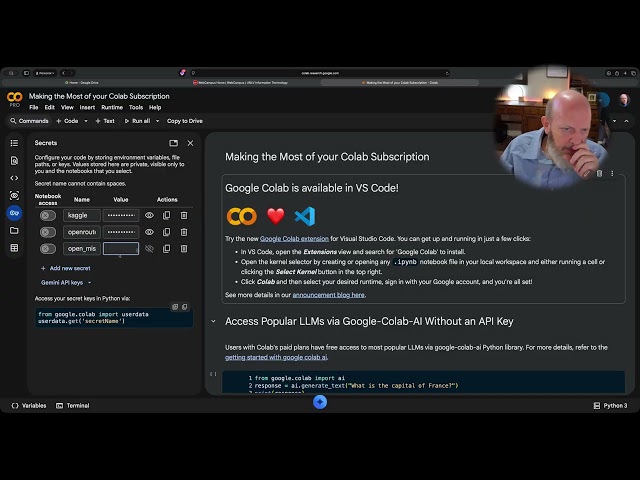Click the browser address bar
640x480 pixels.
[320, 73]
